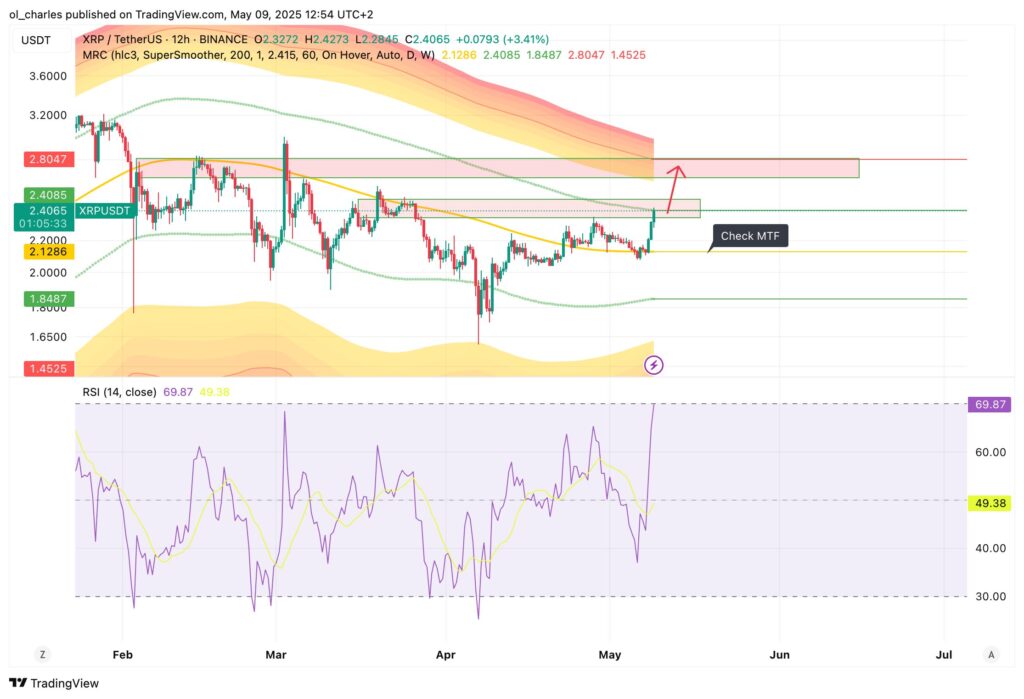The image size is (1024, 699).
Task: Click the "May" label on the time axis
Action: 610,655
